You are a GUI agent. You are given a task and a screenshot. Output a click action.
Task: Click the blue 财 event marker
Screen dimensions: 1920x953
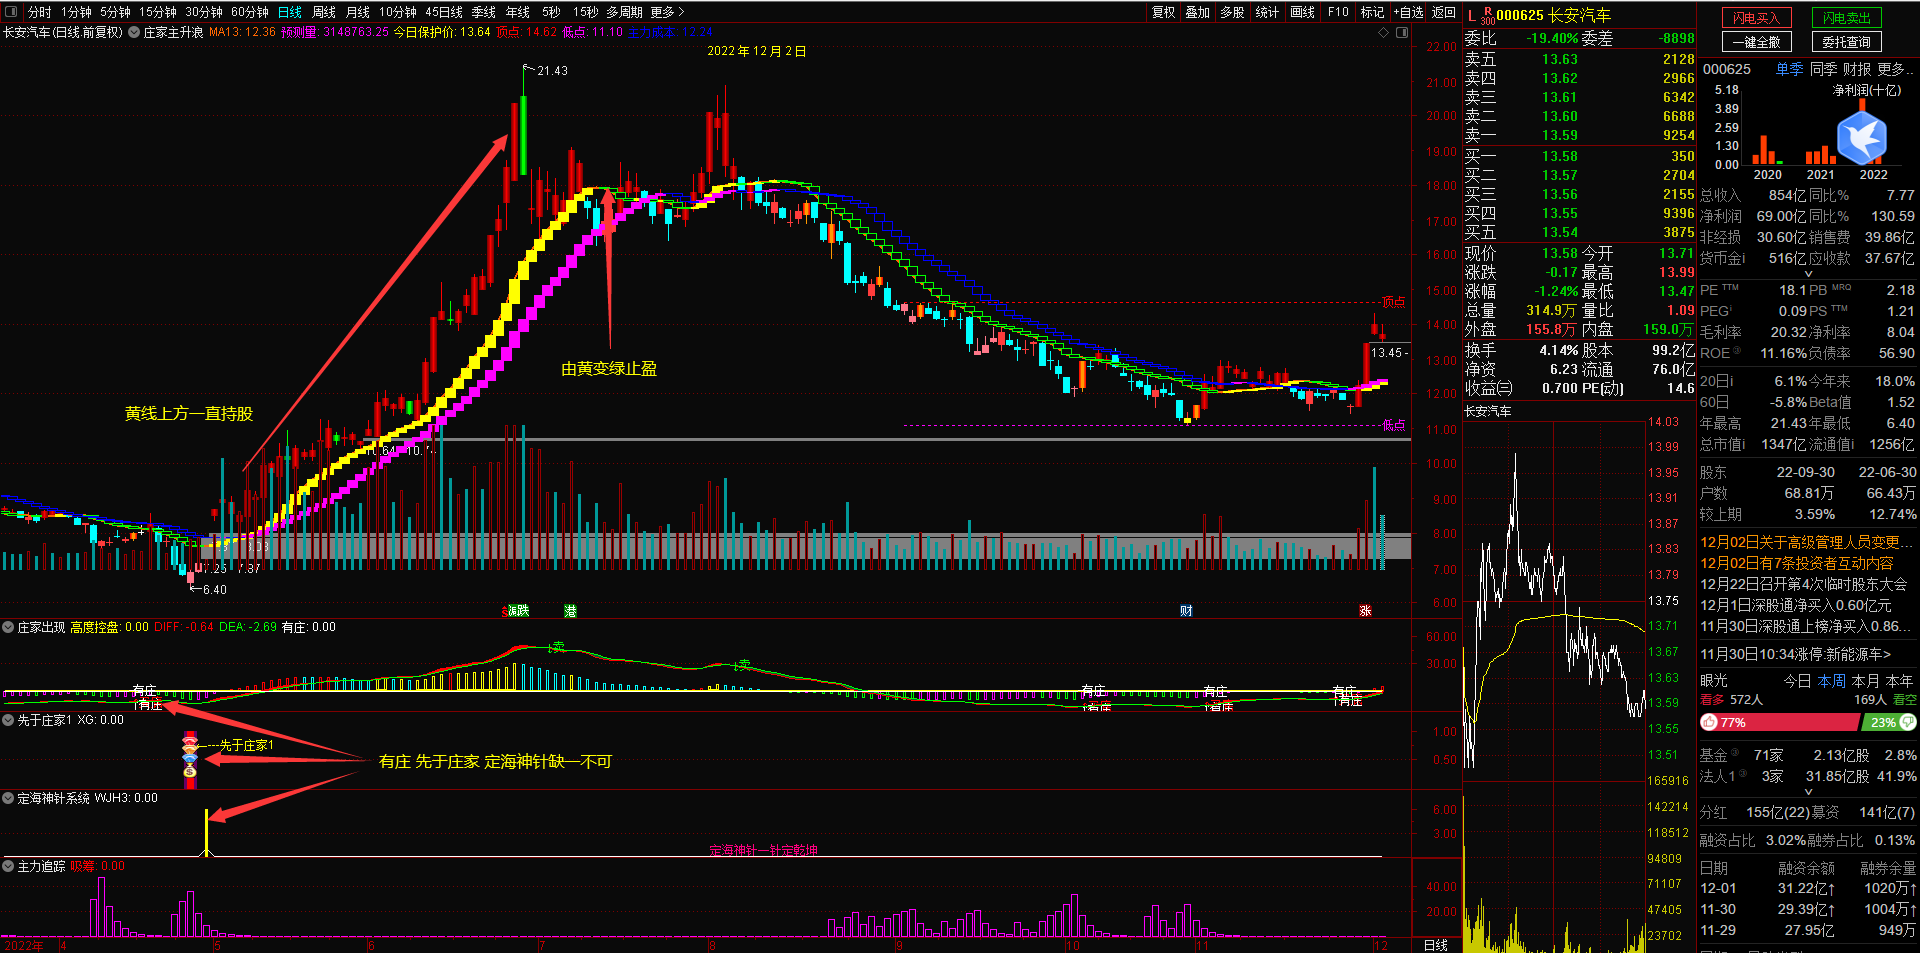pyautogui.click(x=1186, y=611)
